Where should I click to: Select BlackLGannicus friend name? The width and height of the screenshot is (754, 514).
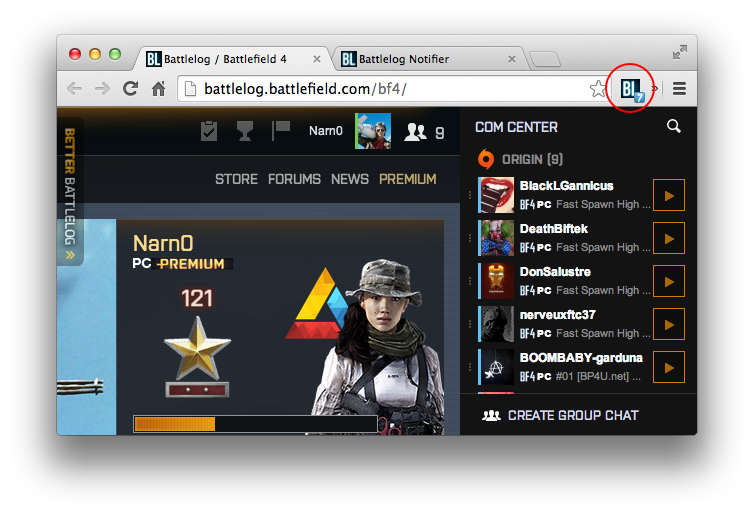click(x=566, y=186)
